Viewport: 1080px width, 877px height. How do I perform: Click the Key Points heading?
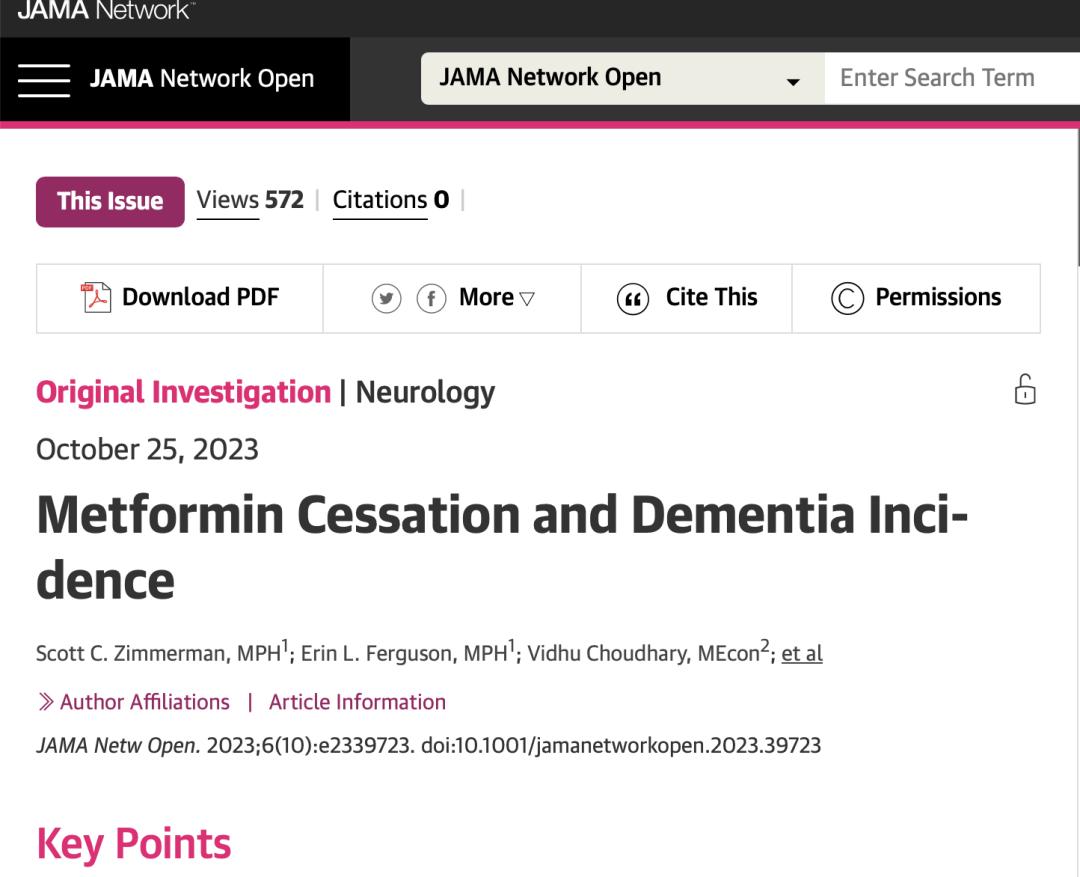[x=134, y=844]
